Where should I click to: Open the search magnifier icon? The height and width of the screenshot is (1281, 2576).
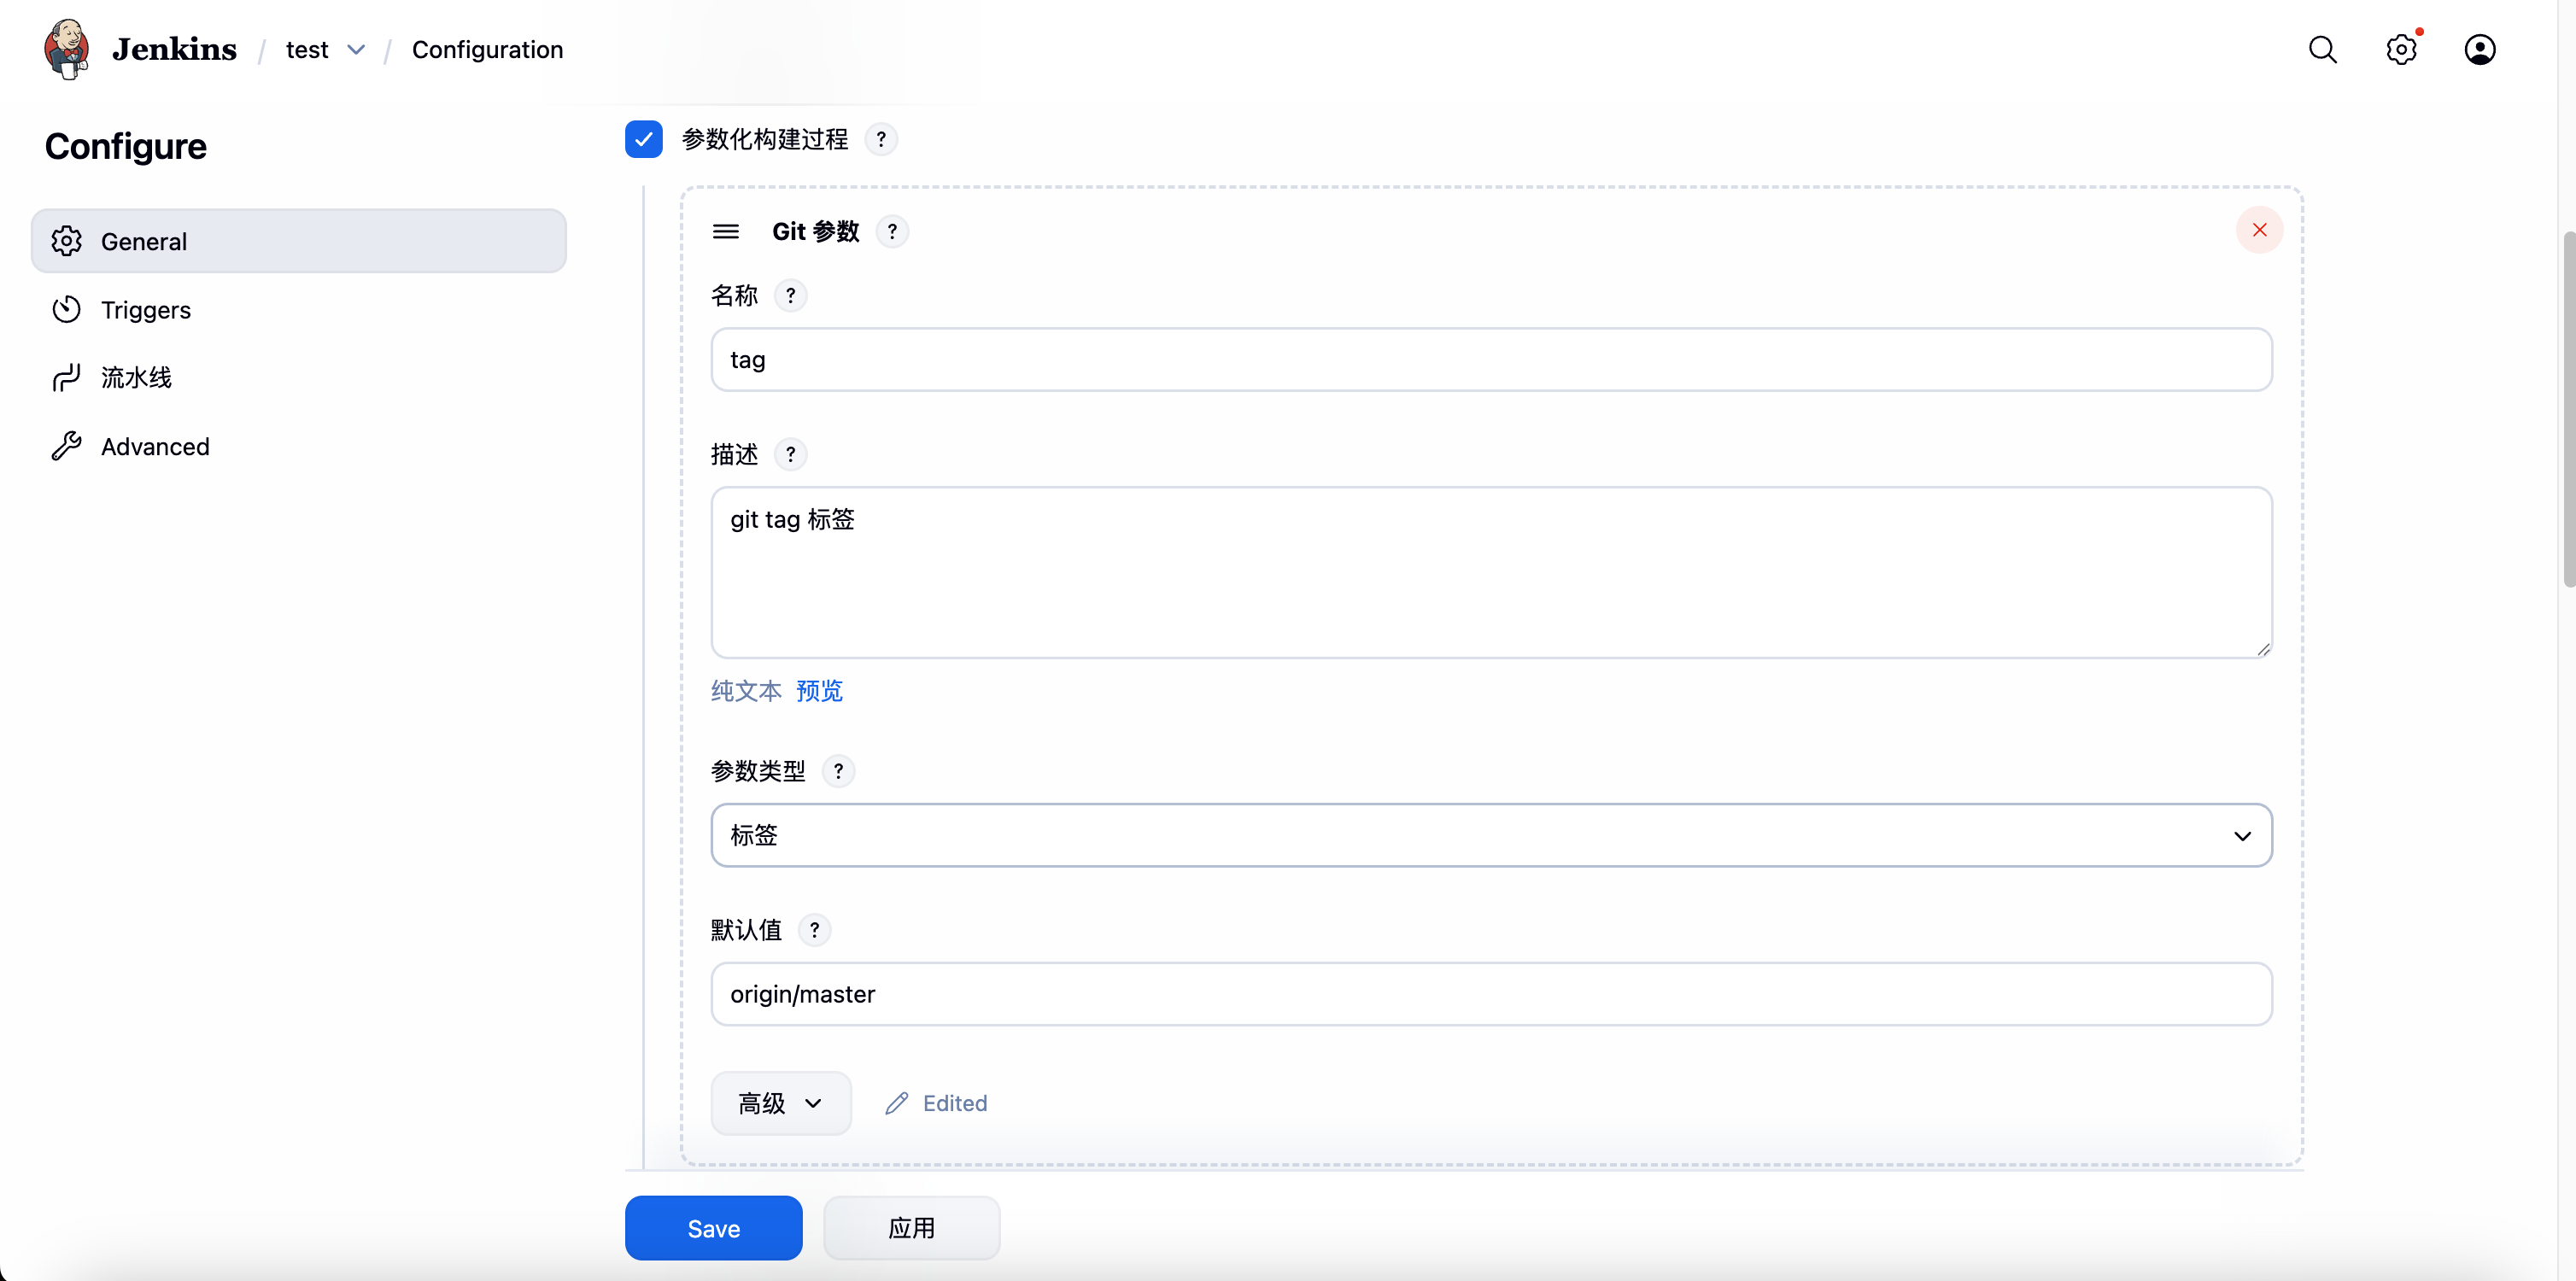tap(2322, 49)
